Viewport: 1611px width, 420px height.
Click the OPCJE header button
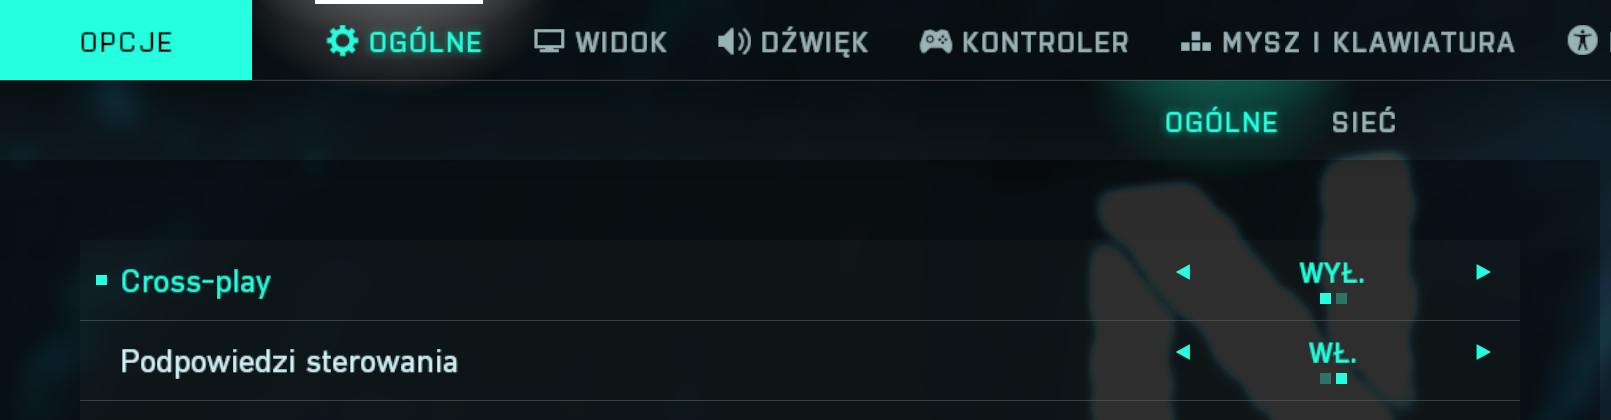126,40
